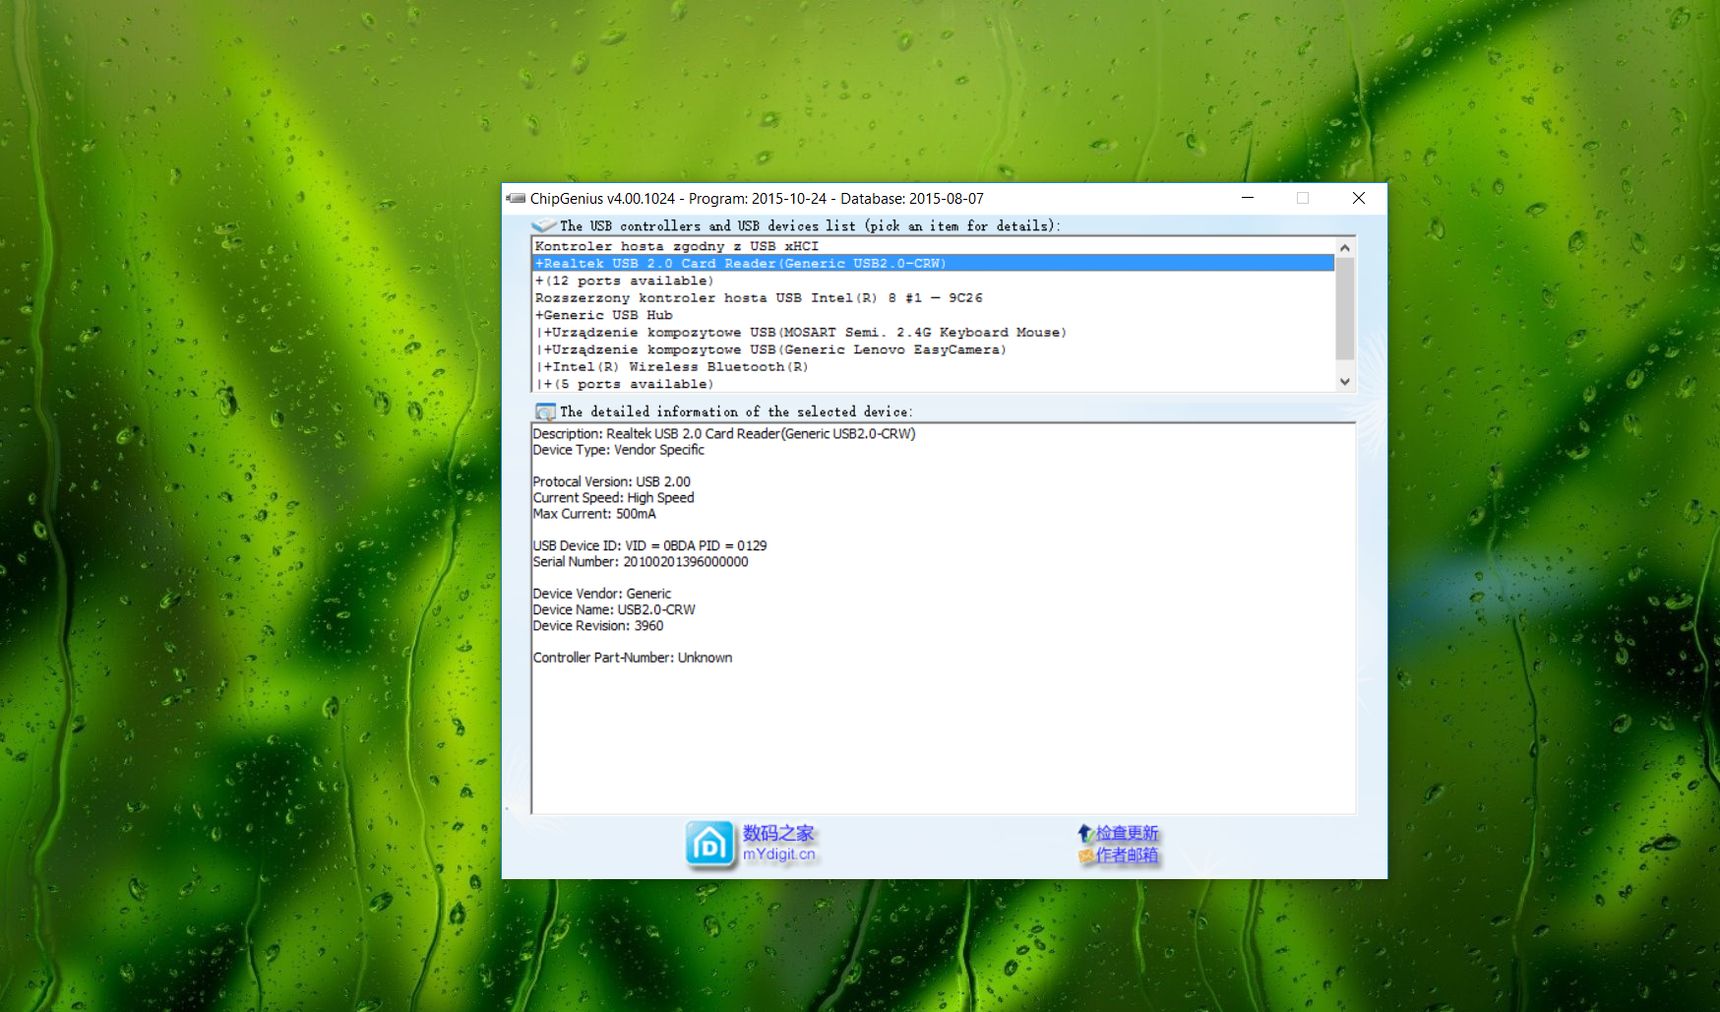Viewport: 1720px width, 1012px height.
Task: Click the check update arrow icon
Action: coord(1084,832)
